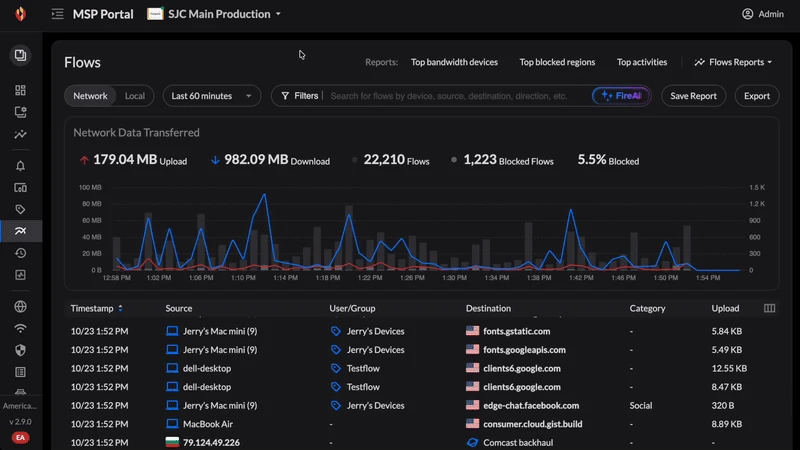Toggle the sidebar collapse menu icon

tap(57, 14)
